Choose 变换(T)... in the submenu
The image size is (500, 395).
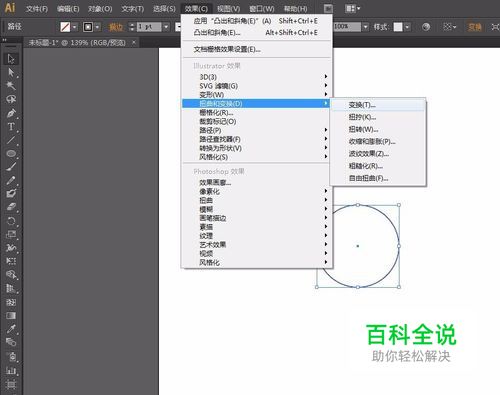point(378,105)
